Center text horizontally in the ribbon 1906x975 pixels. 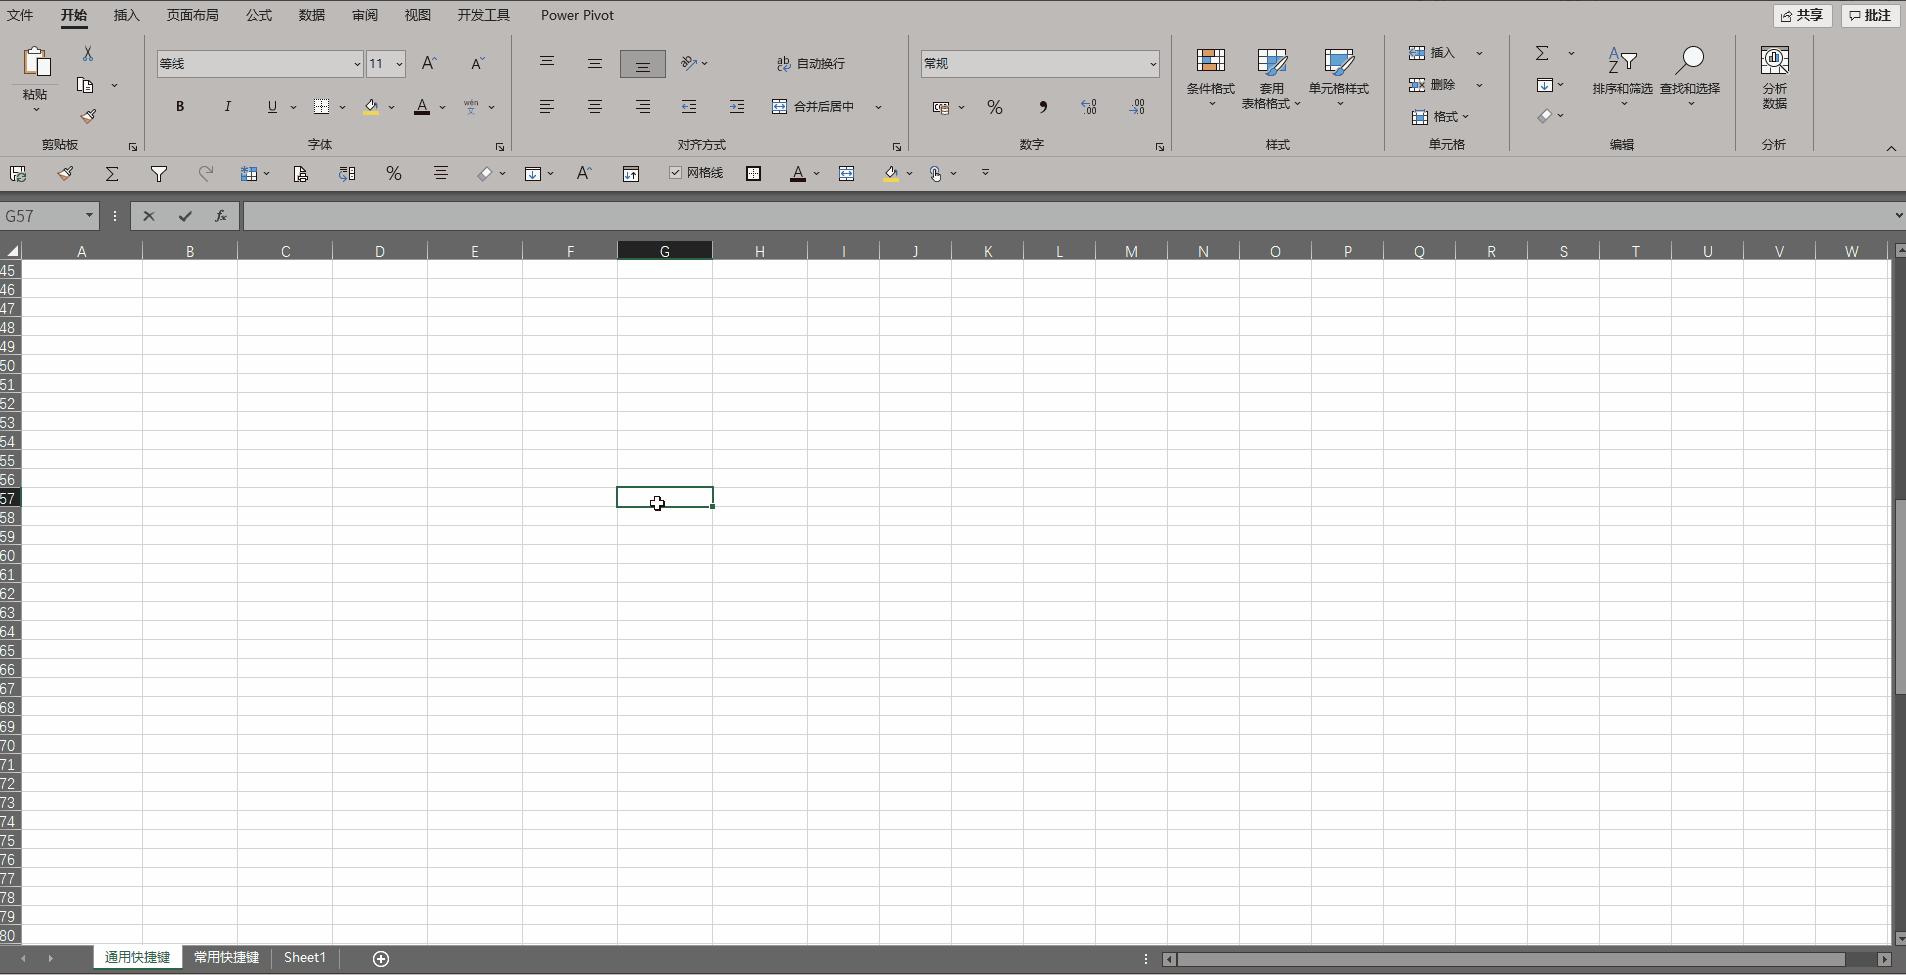pyautogui.click(x=594, y=106)
